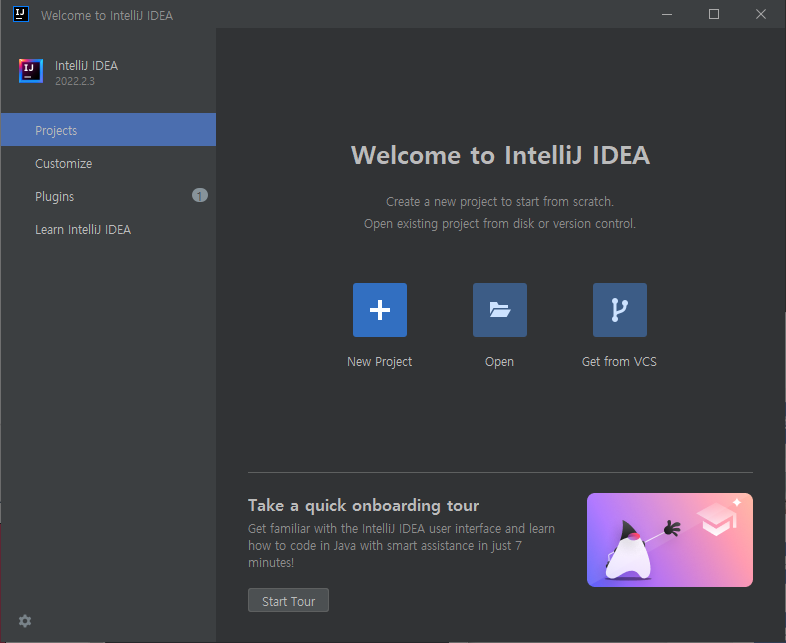Click the version text 2022.2.3
Image resolution: width=786 pixels, height=643 pixels.
(75, 81)
